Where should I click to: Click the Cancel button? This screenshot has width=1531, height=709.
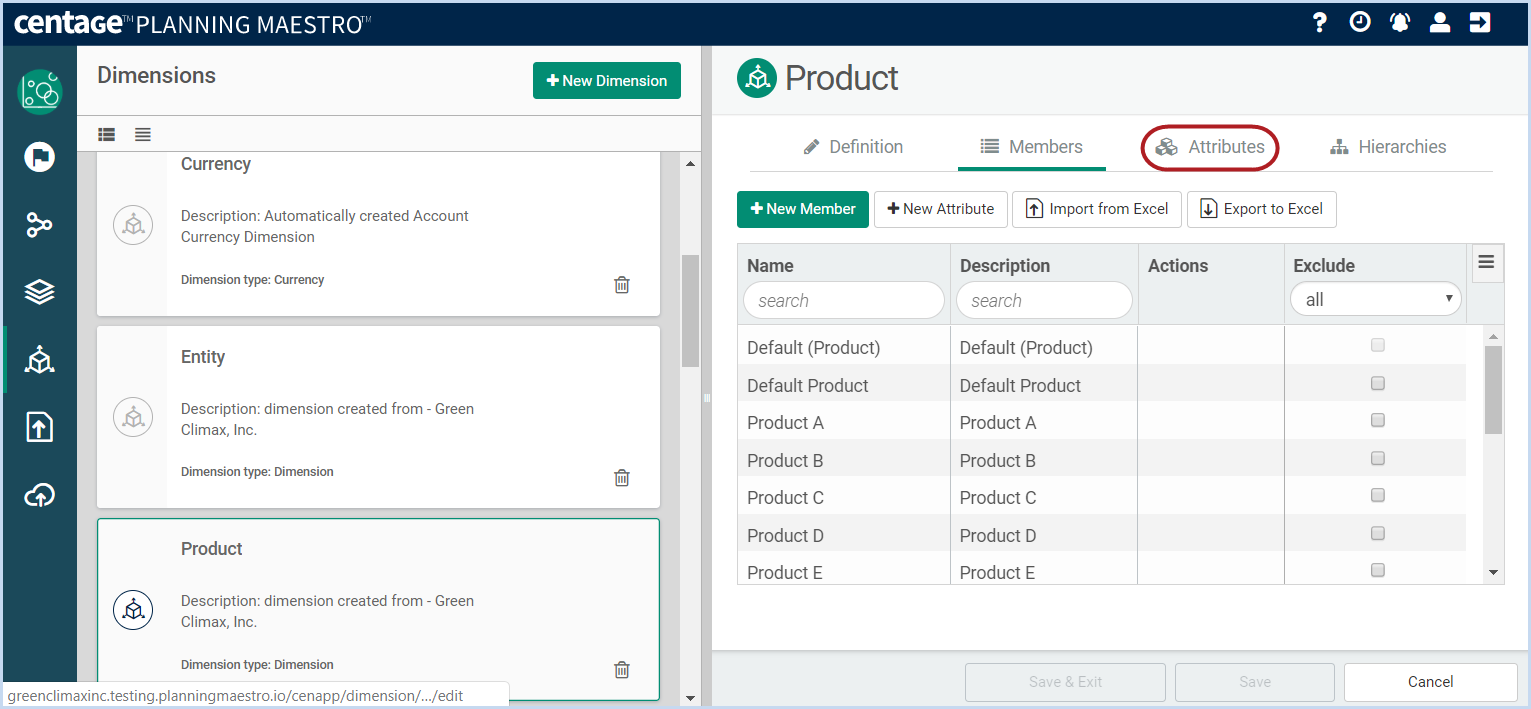coord(1431,682)
